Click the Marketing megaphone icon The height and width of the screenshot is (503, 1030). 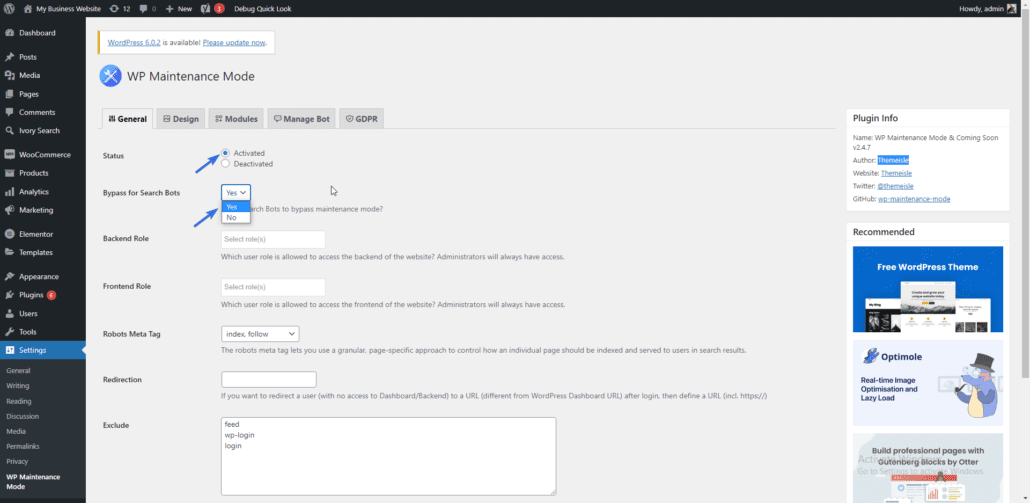(10, 210)
